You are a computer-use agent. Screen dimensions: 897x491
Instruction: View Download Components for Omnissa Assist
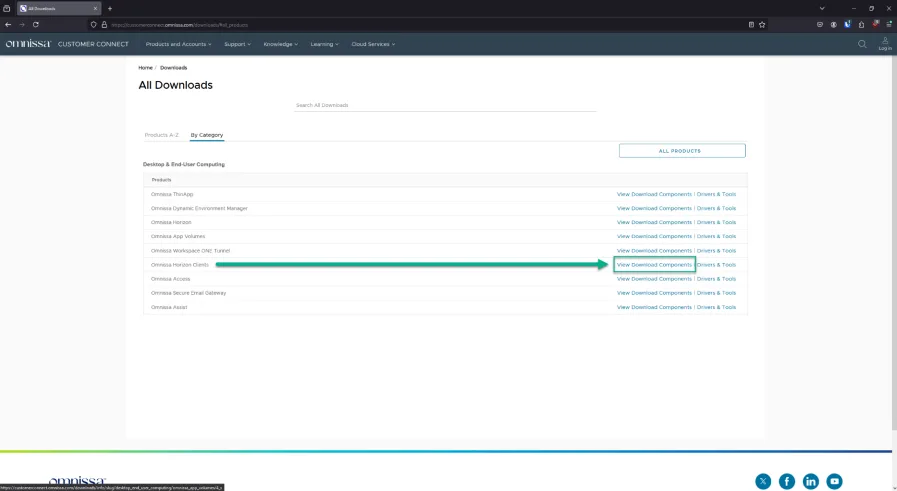point(654,307)
